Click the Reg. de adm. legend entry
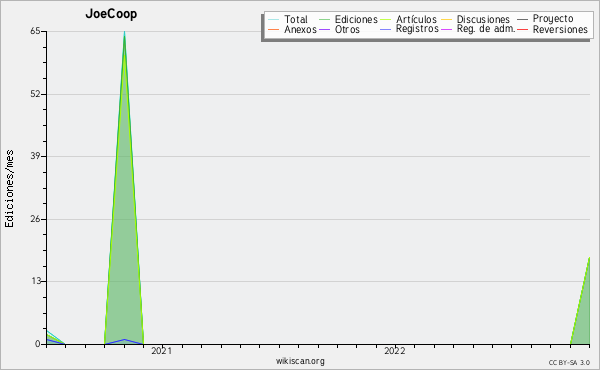600x370 pixels. coord(478,29)
